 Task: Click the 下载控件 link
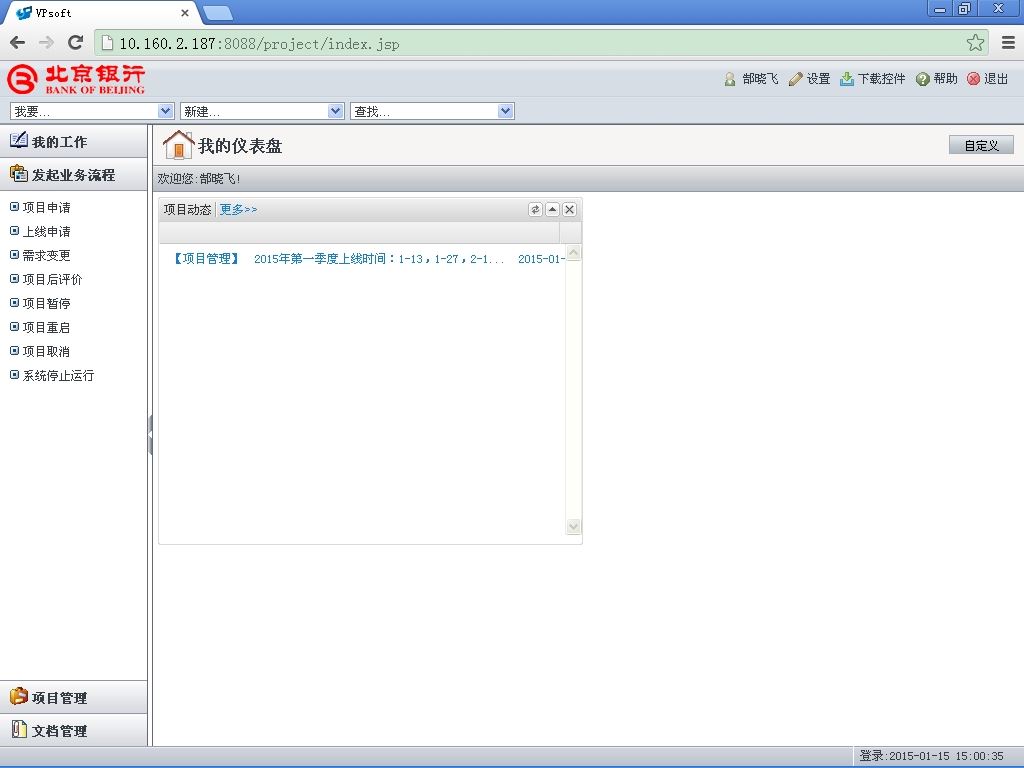[x=882, y=79]
